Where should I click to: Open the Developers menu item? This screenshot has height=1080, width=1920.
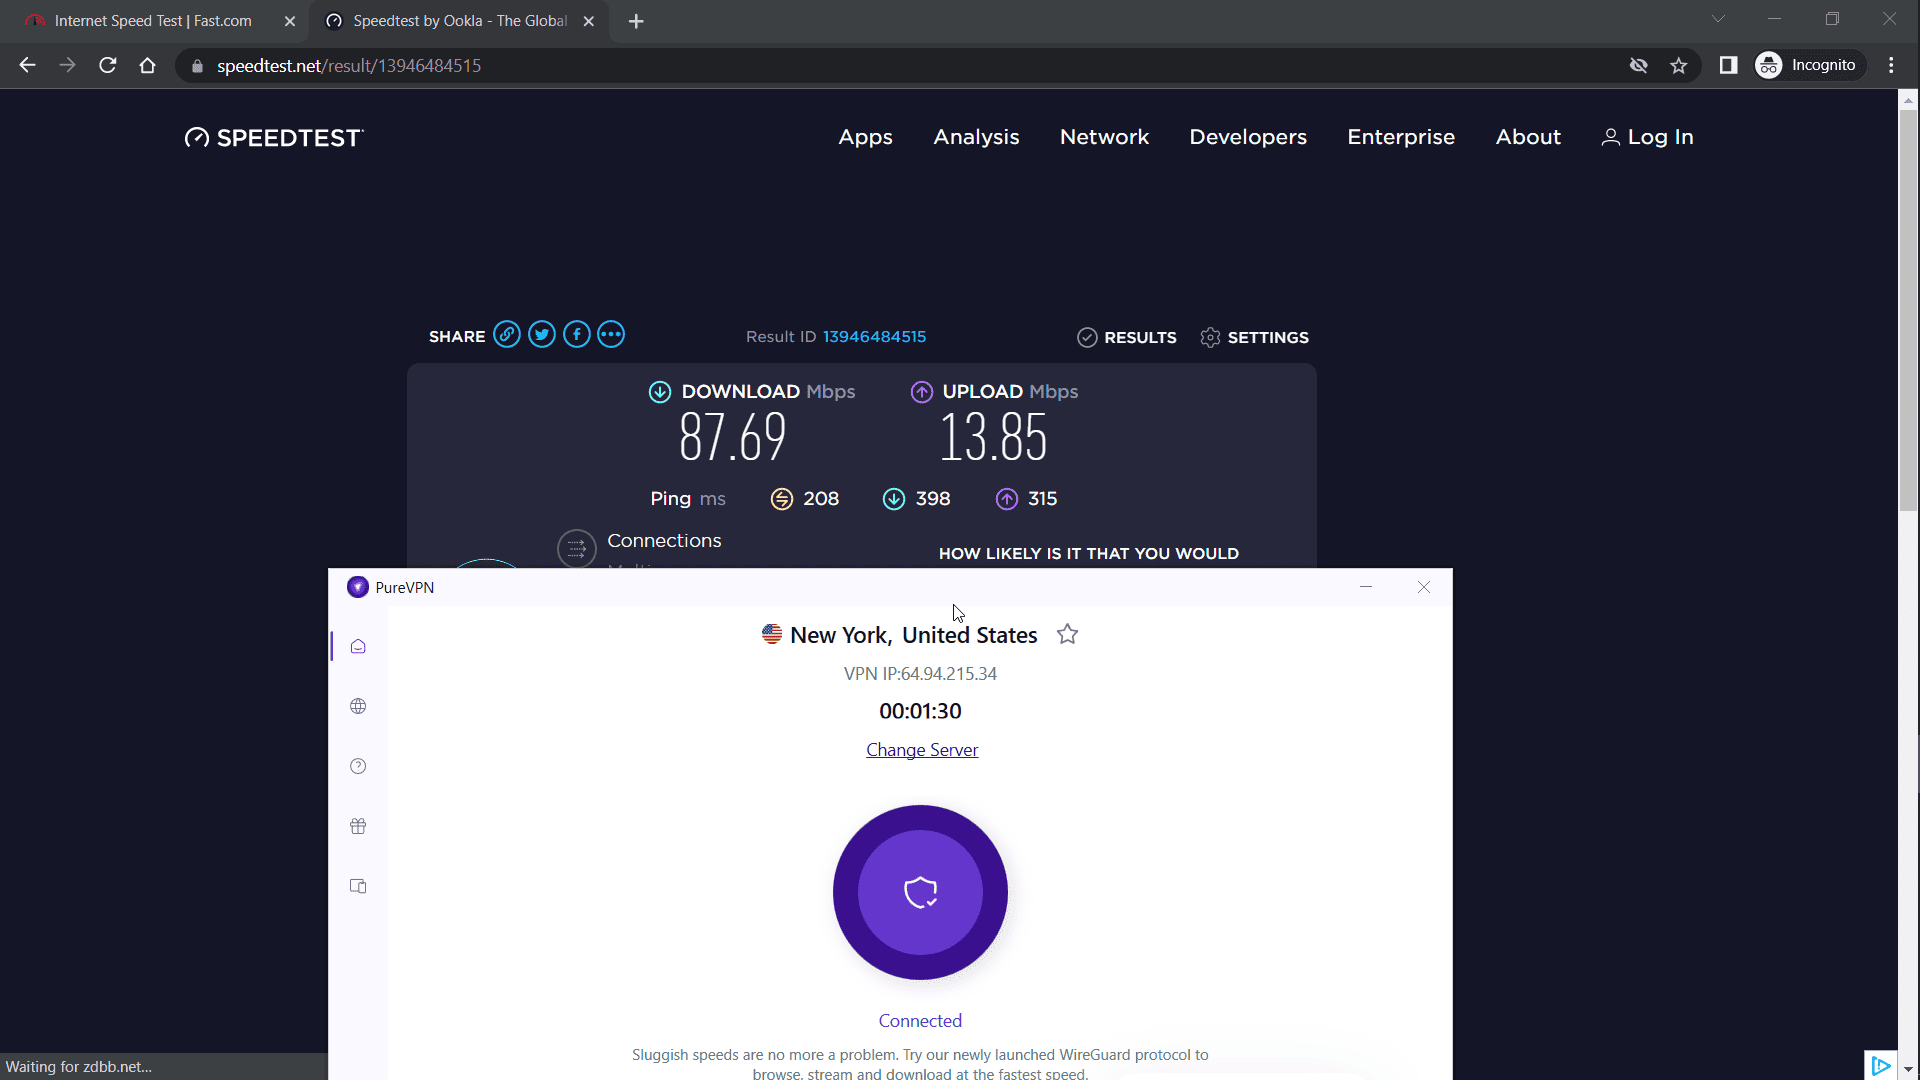(1248, 137)
